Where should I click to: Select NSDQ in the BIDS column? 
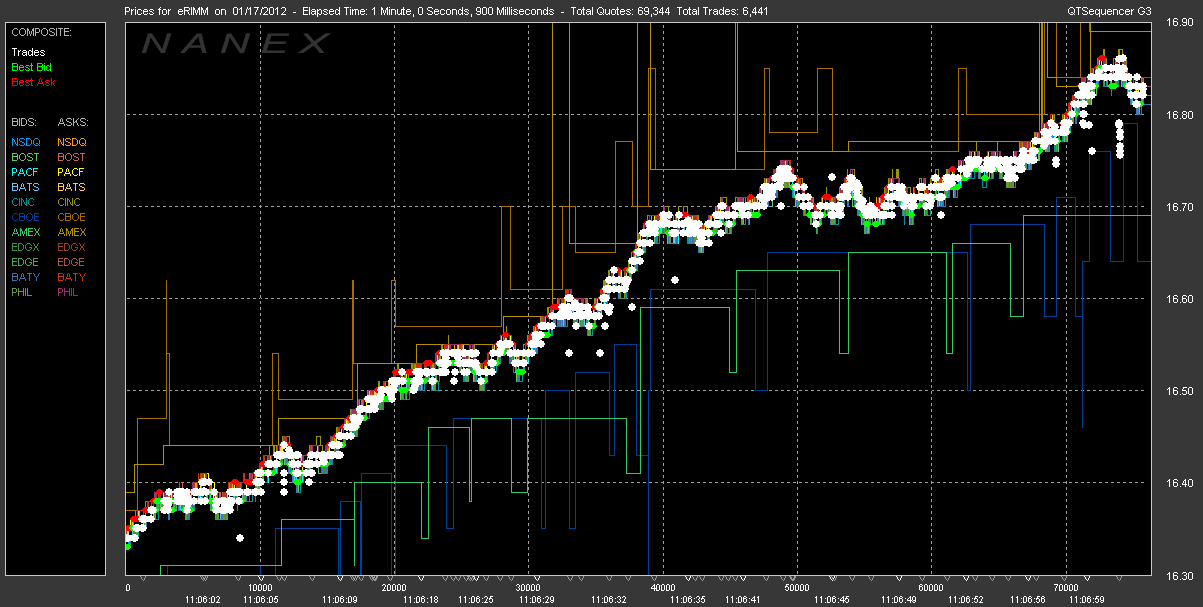[26, 142]
